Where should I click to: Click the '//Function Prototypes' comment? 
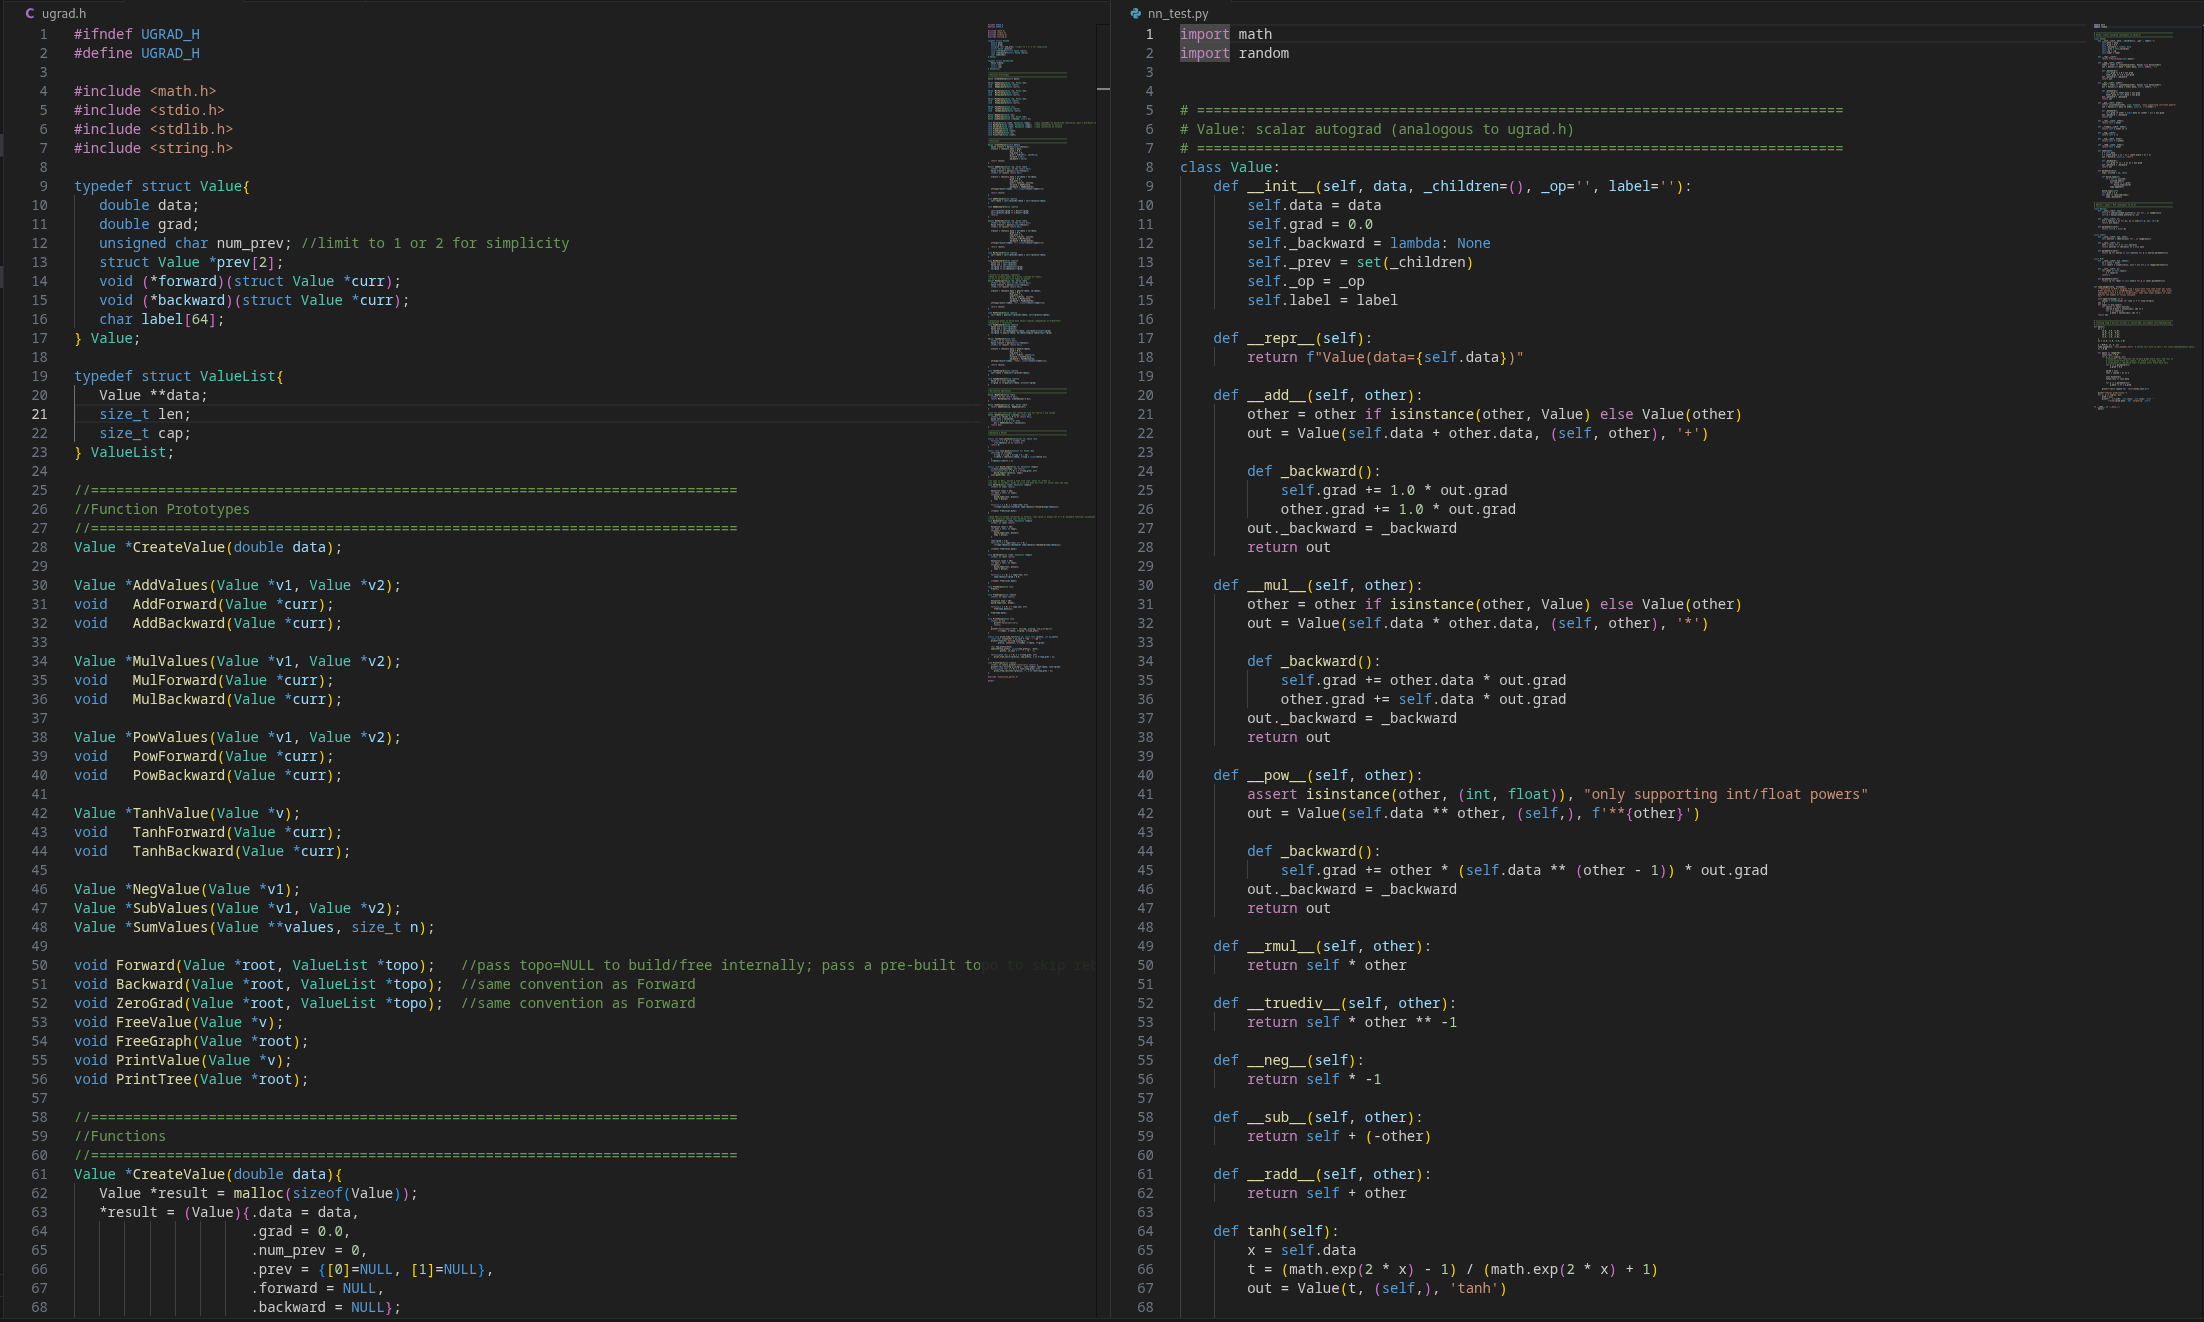[x=162, y=509]
